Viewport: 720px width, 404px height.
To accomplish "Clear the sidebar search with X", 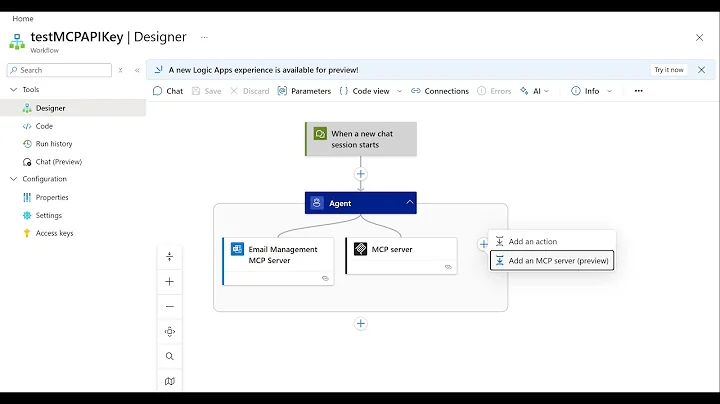I will (120, 70).
